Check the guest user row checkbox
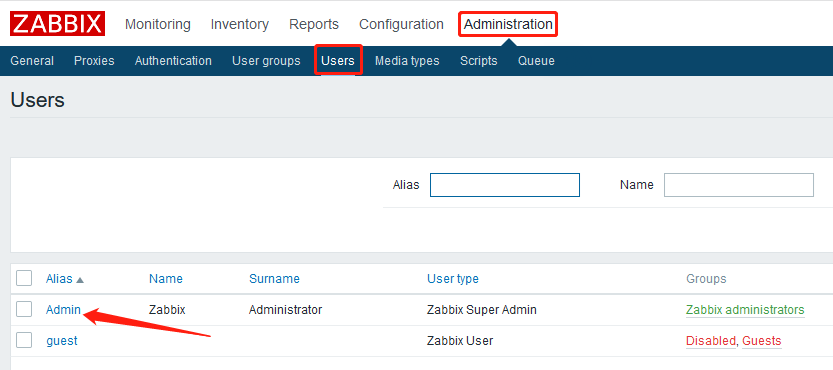The height and width of the screenshot is (370, 833). pyautogui.click(x=24, y=340)
